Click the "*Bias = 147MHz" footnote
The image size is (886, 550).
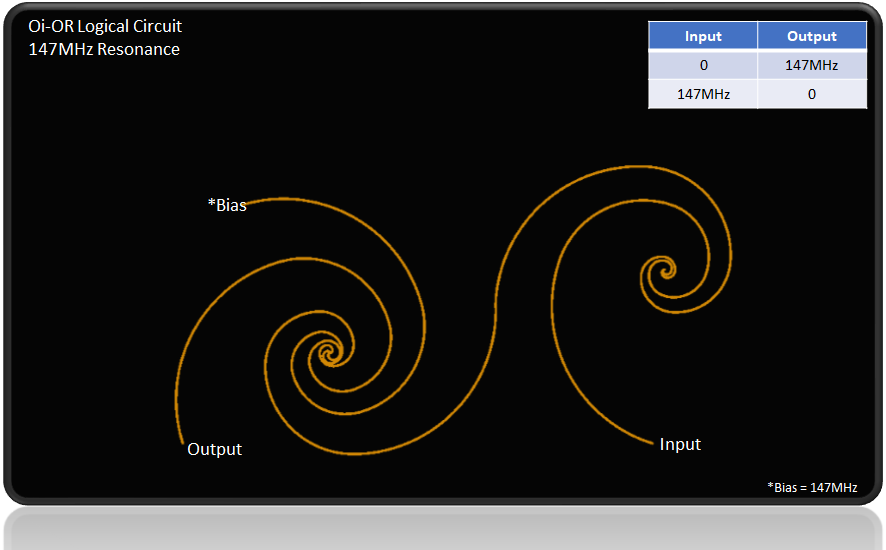(812, 487)
